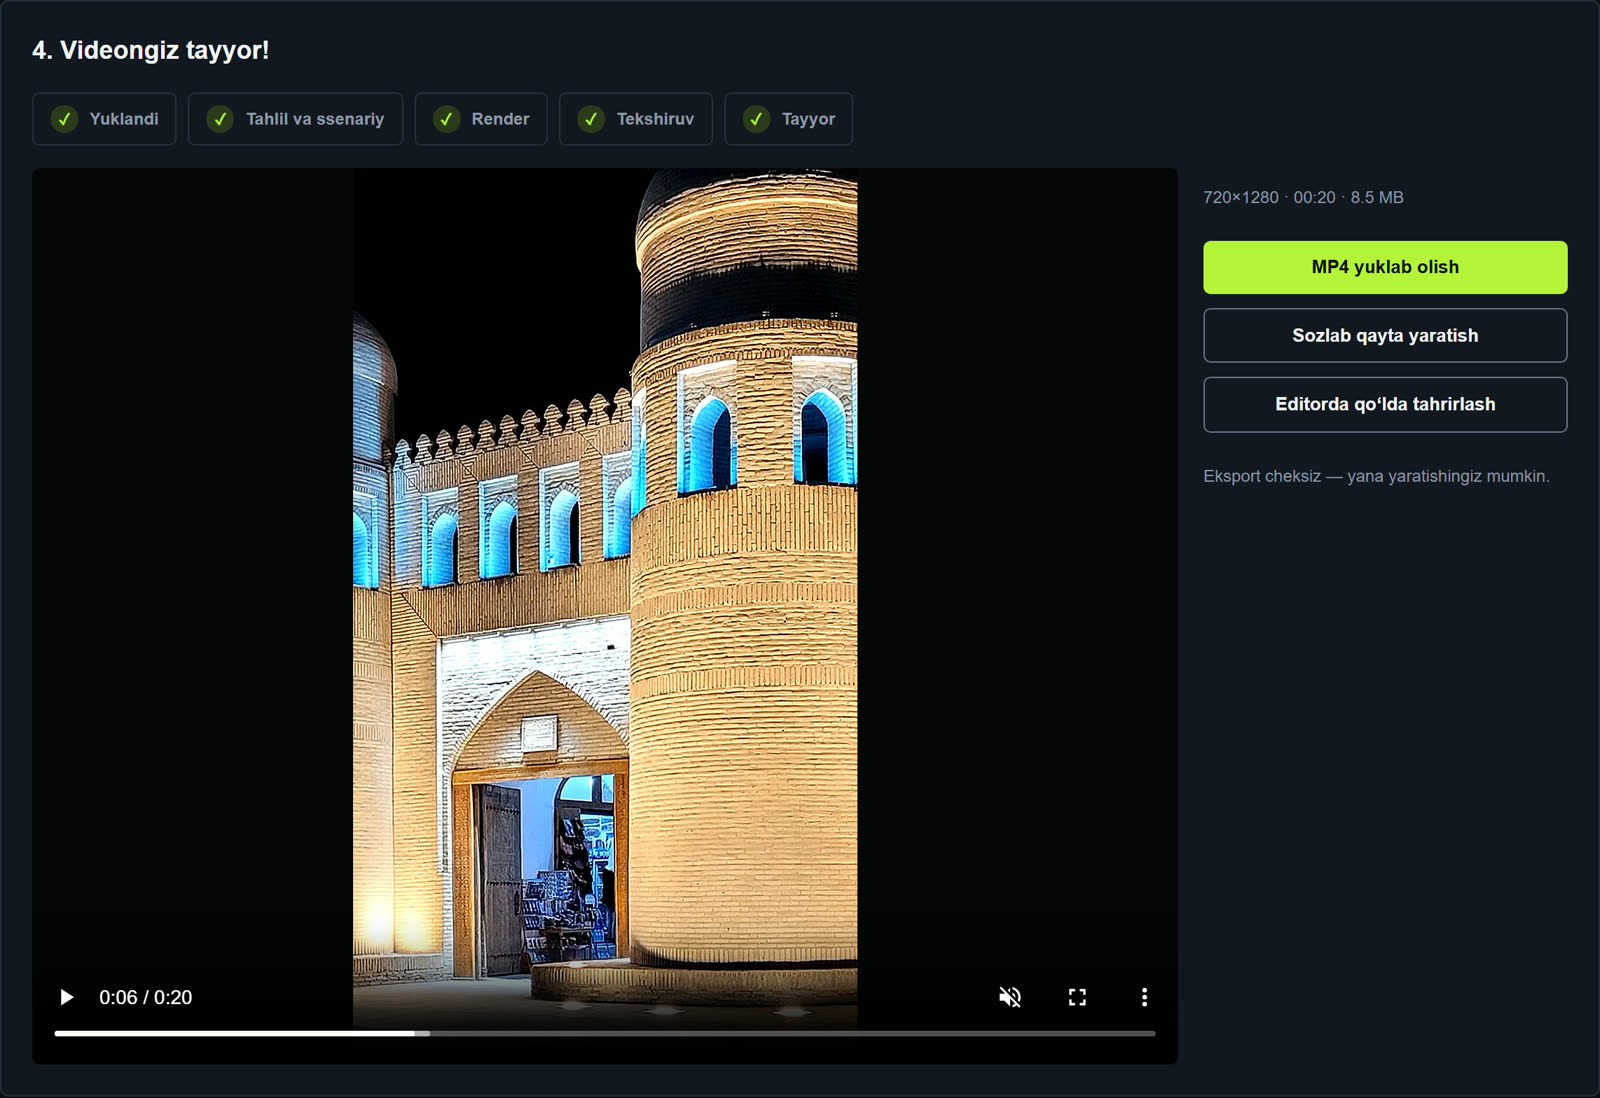This screenshot has height=1098, width=1600.
Task: Click the Eksport cheksiz note text
Action: [1376, 476]
